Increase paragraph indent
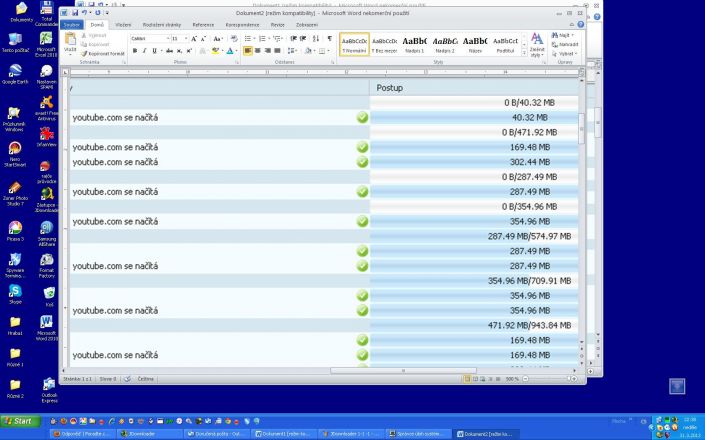 pyautogui.click(x=303, y=39)
